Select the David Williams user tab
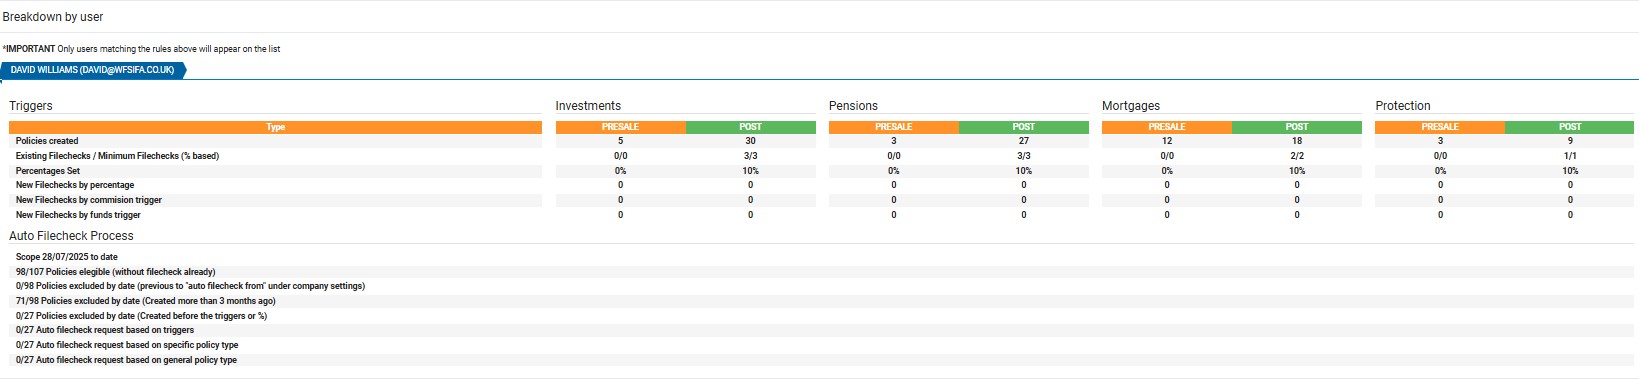This screenshot has height=379, width=1639. pos(93,70)
